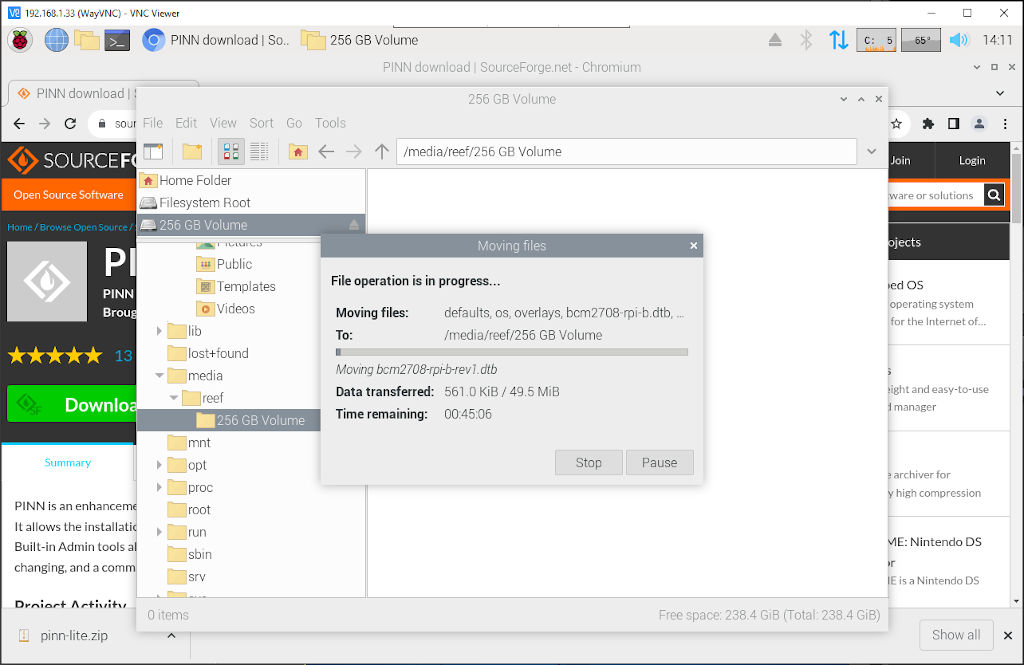Open the Go menu in file manager
Viewport: 1024px width, 665px height.
294,123
